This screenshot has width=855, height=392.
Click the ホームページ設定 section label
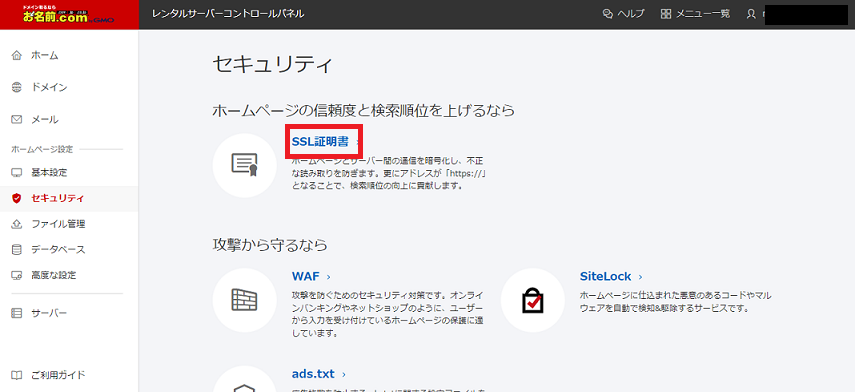tap(42, 149)
